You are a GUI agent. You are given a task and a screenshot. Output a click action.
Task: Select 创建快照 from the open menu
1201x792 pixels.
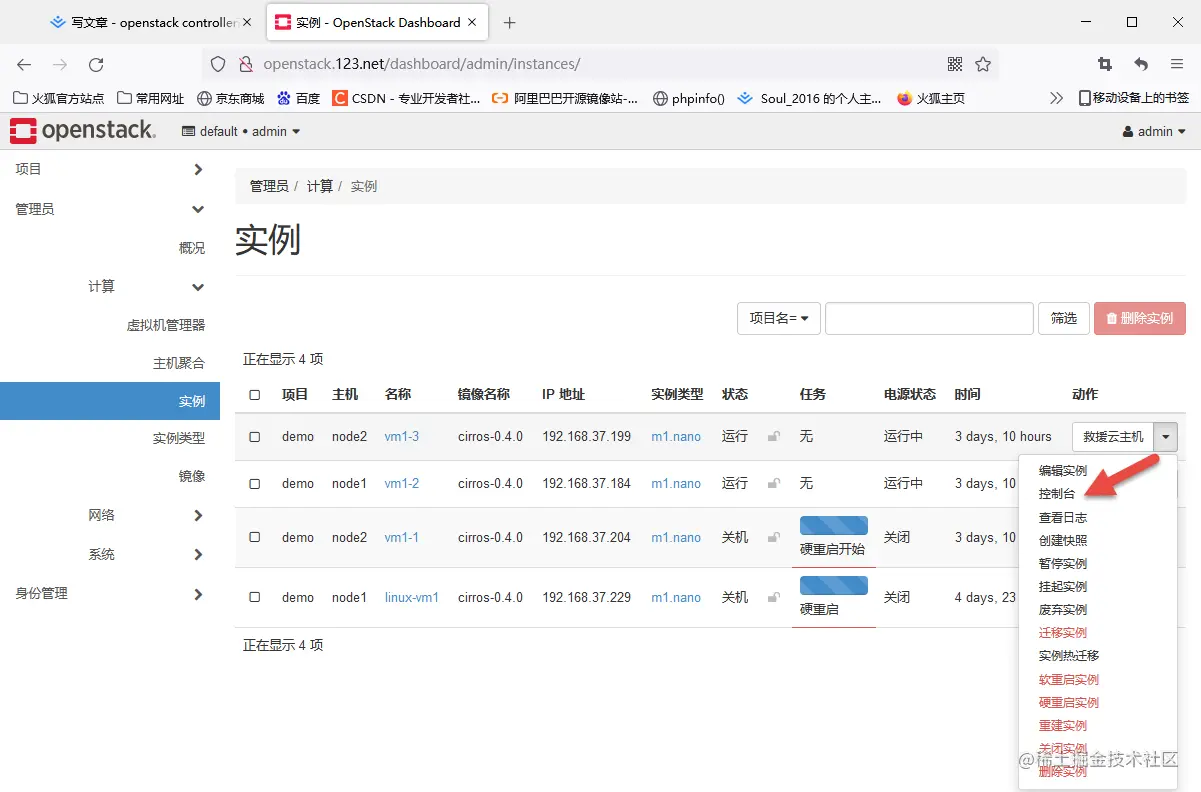[x=1062, y=539]
